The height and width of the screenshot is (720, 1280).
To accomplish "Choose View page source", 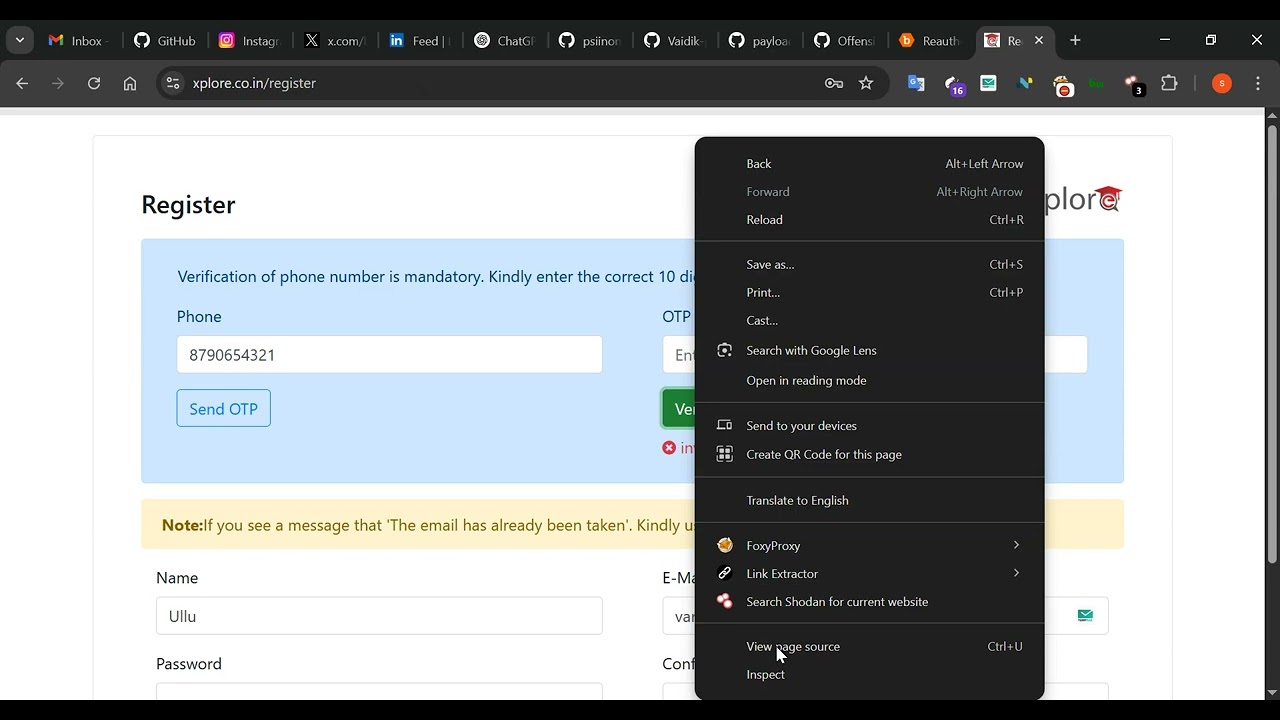I will coord(869,647).
